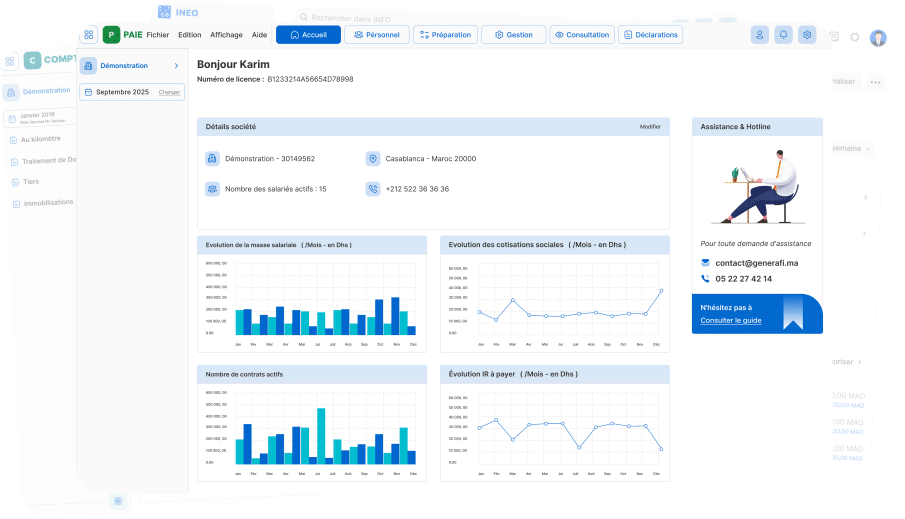Open the apps grid icon beside PAIE
Image resolution: width=905 pixels, height=519 pixels.
(89, 35)
